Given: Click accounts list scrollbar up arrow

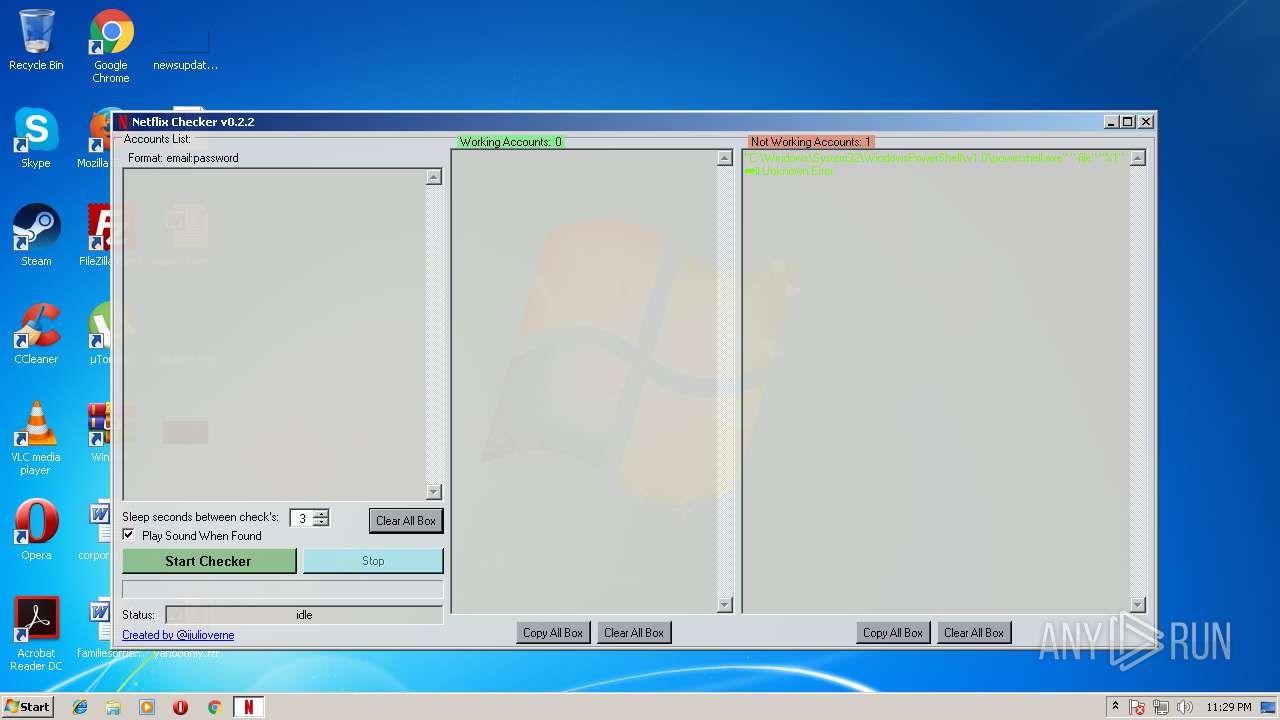Looking at the screenshot, I should 433,177.
